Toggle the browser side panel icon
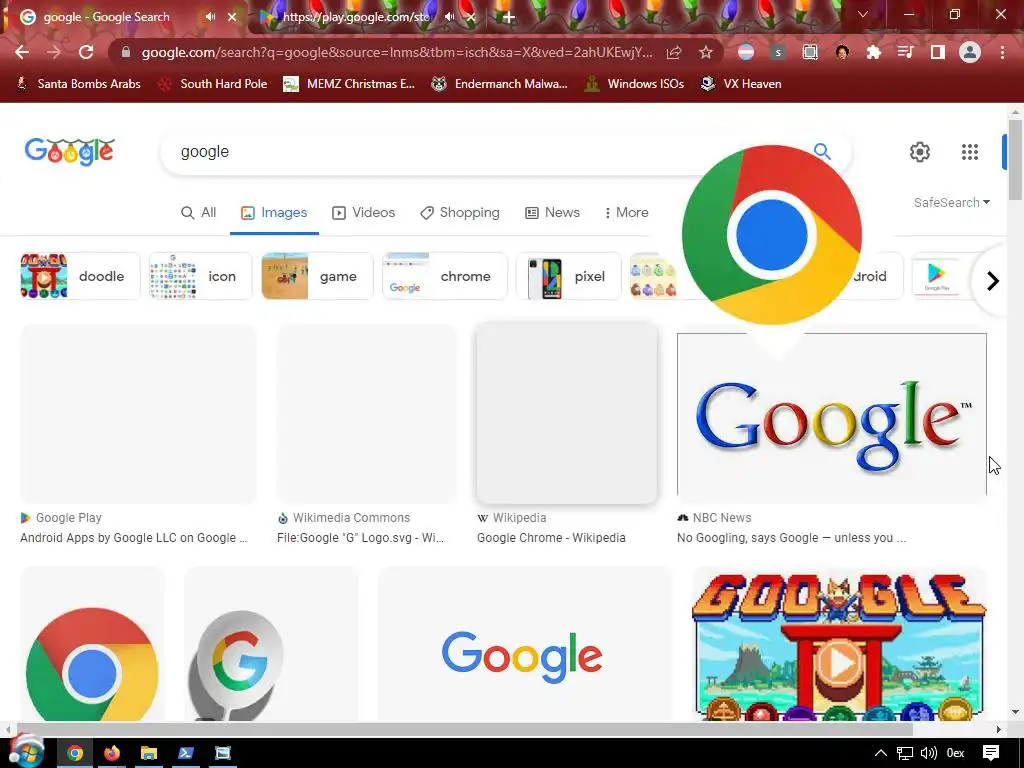 (938, 52)
